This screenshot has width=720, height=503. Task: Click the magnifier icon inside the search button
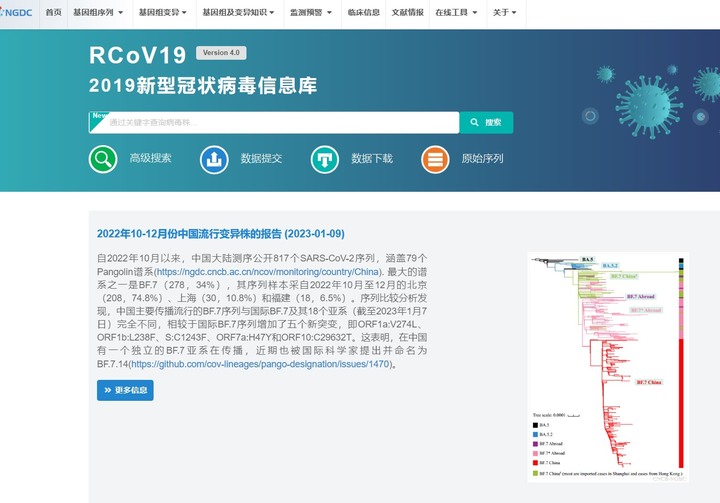[x=475, y=122]
